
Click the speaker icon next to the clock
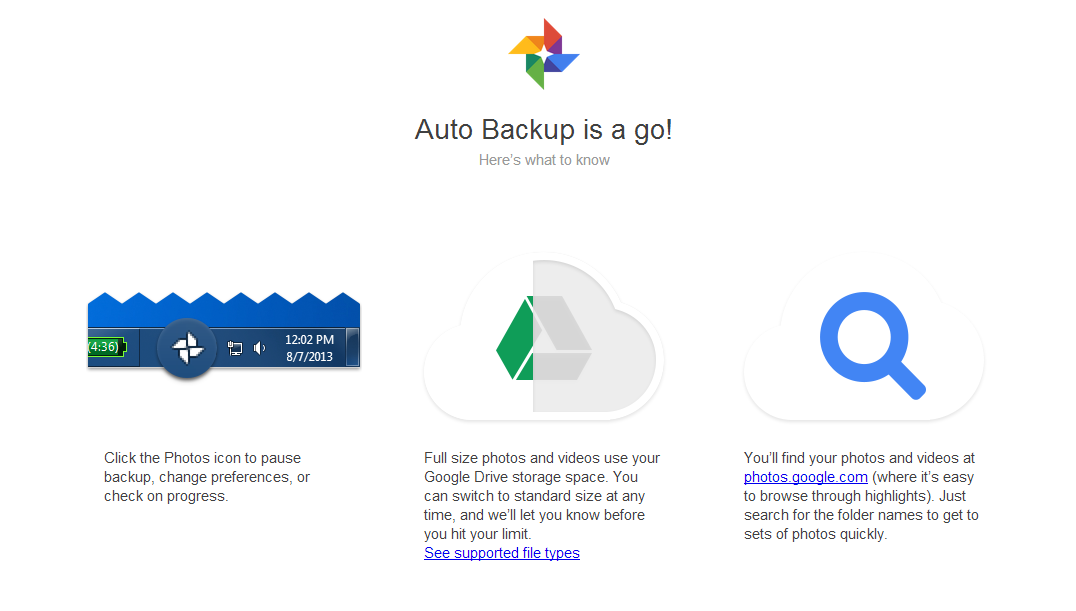tap(259, 348)
